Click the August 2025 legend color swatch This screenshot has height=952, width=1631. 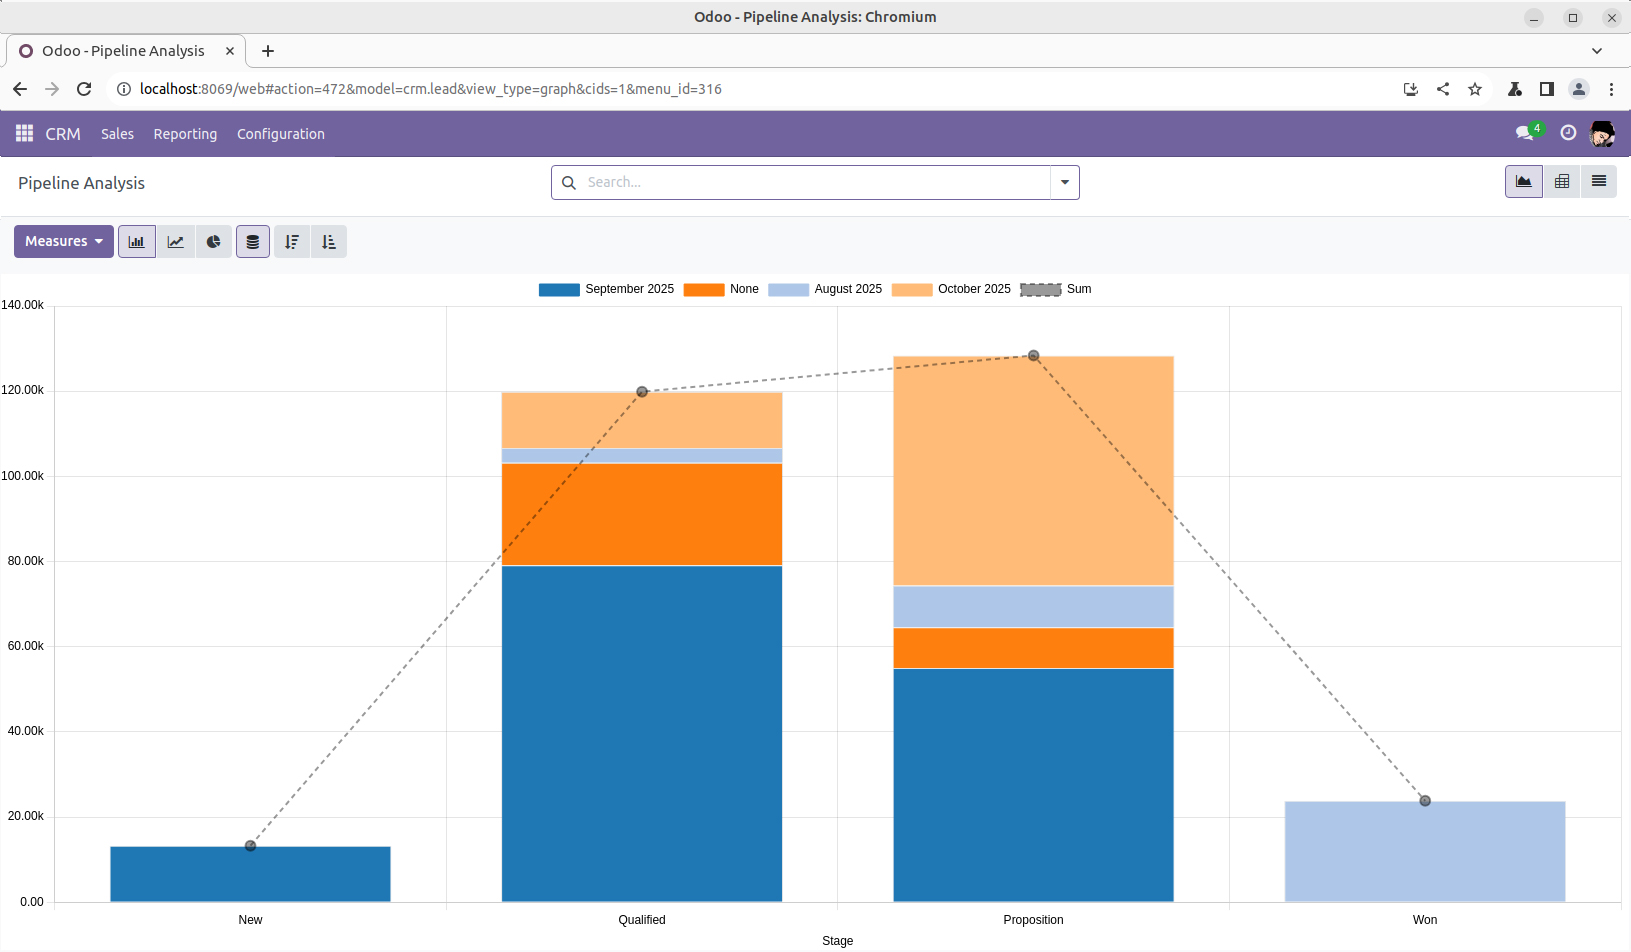tap(788, 290)
